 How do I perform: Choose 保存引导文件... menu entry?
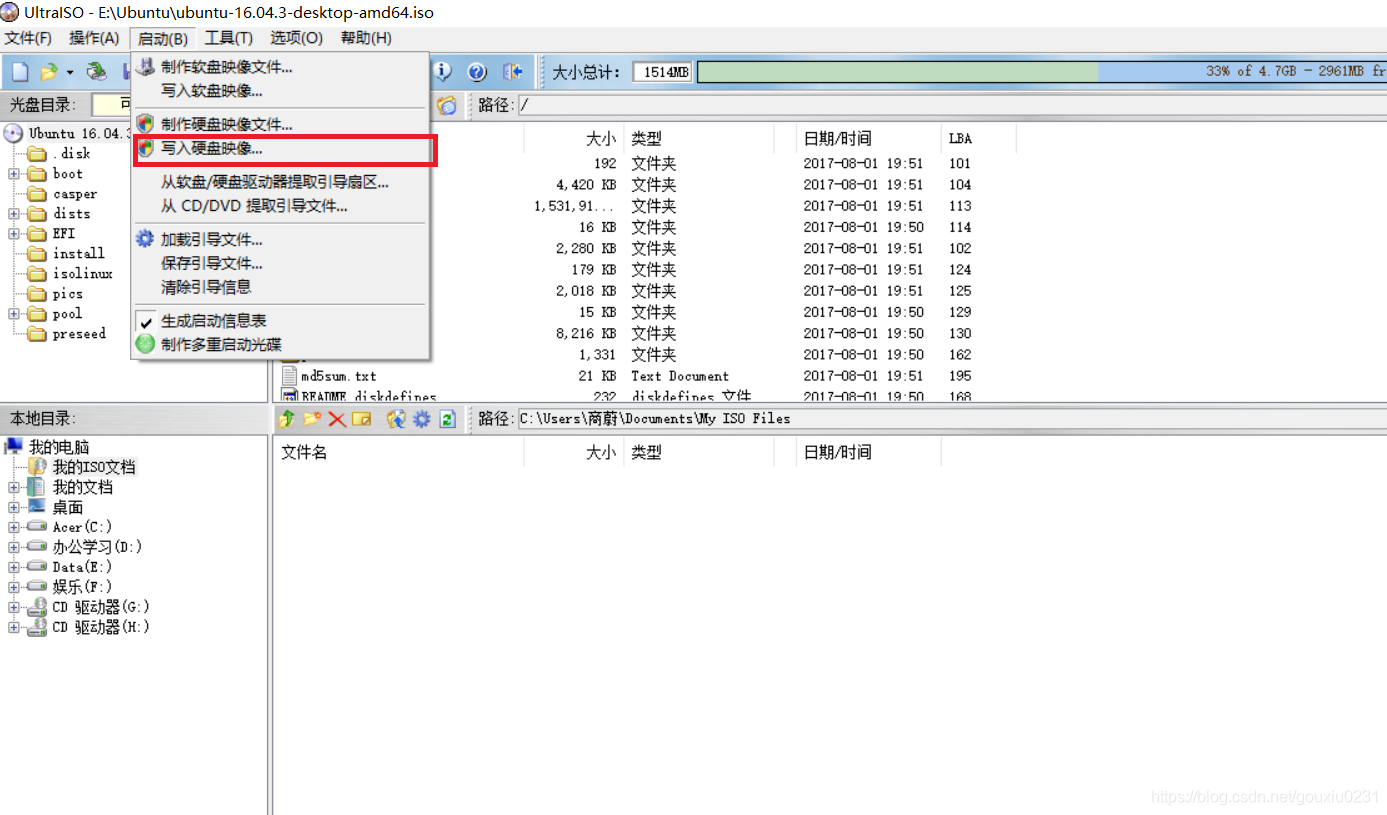point(281,264)
